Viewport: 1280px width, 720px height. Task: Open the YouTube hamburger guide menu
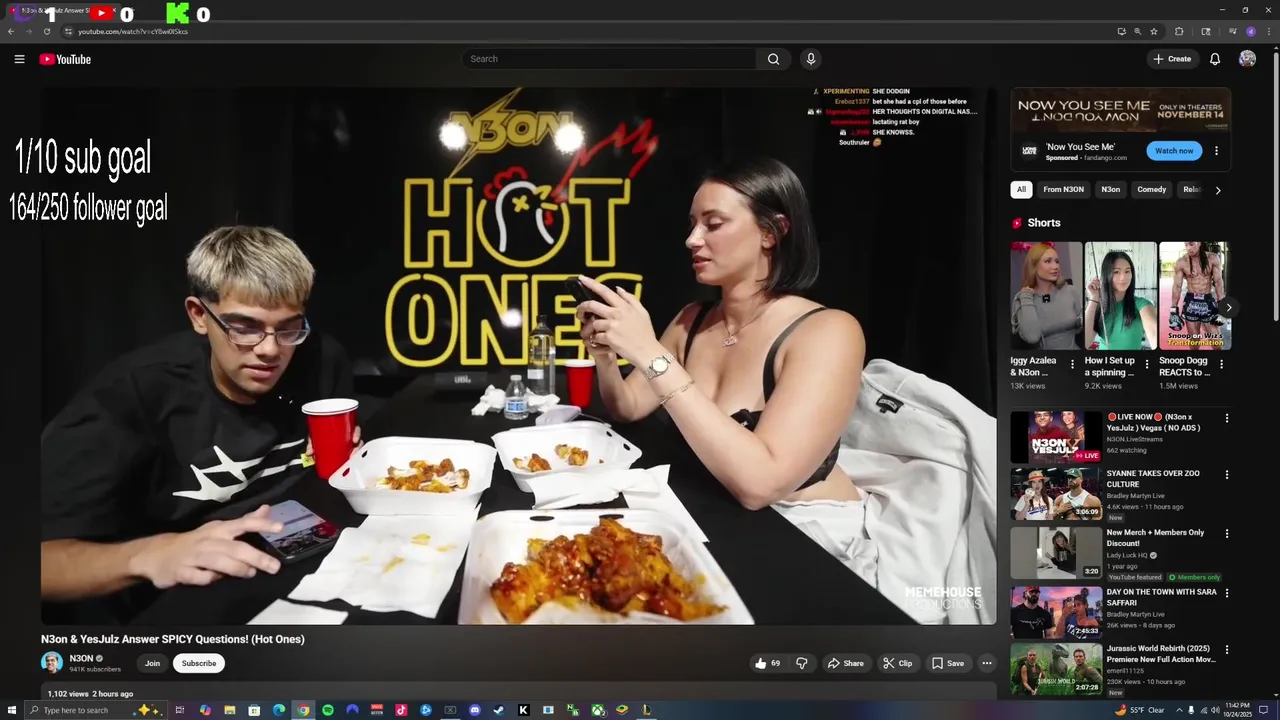tap(19, 59)
